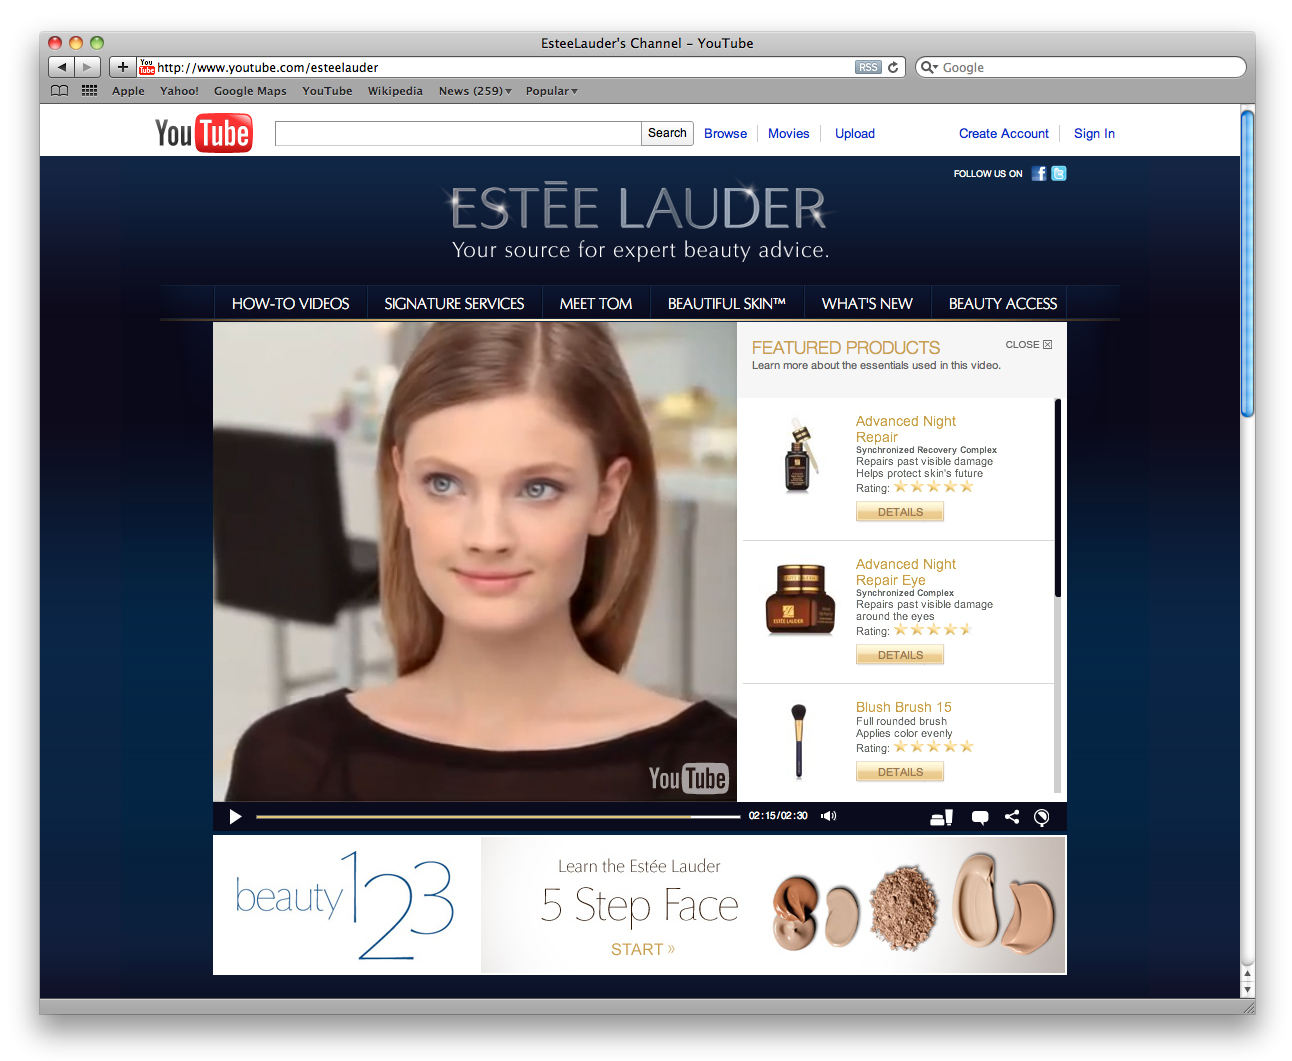Open the Apple bookmark
1292x1061 pixels.
128,91
